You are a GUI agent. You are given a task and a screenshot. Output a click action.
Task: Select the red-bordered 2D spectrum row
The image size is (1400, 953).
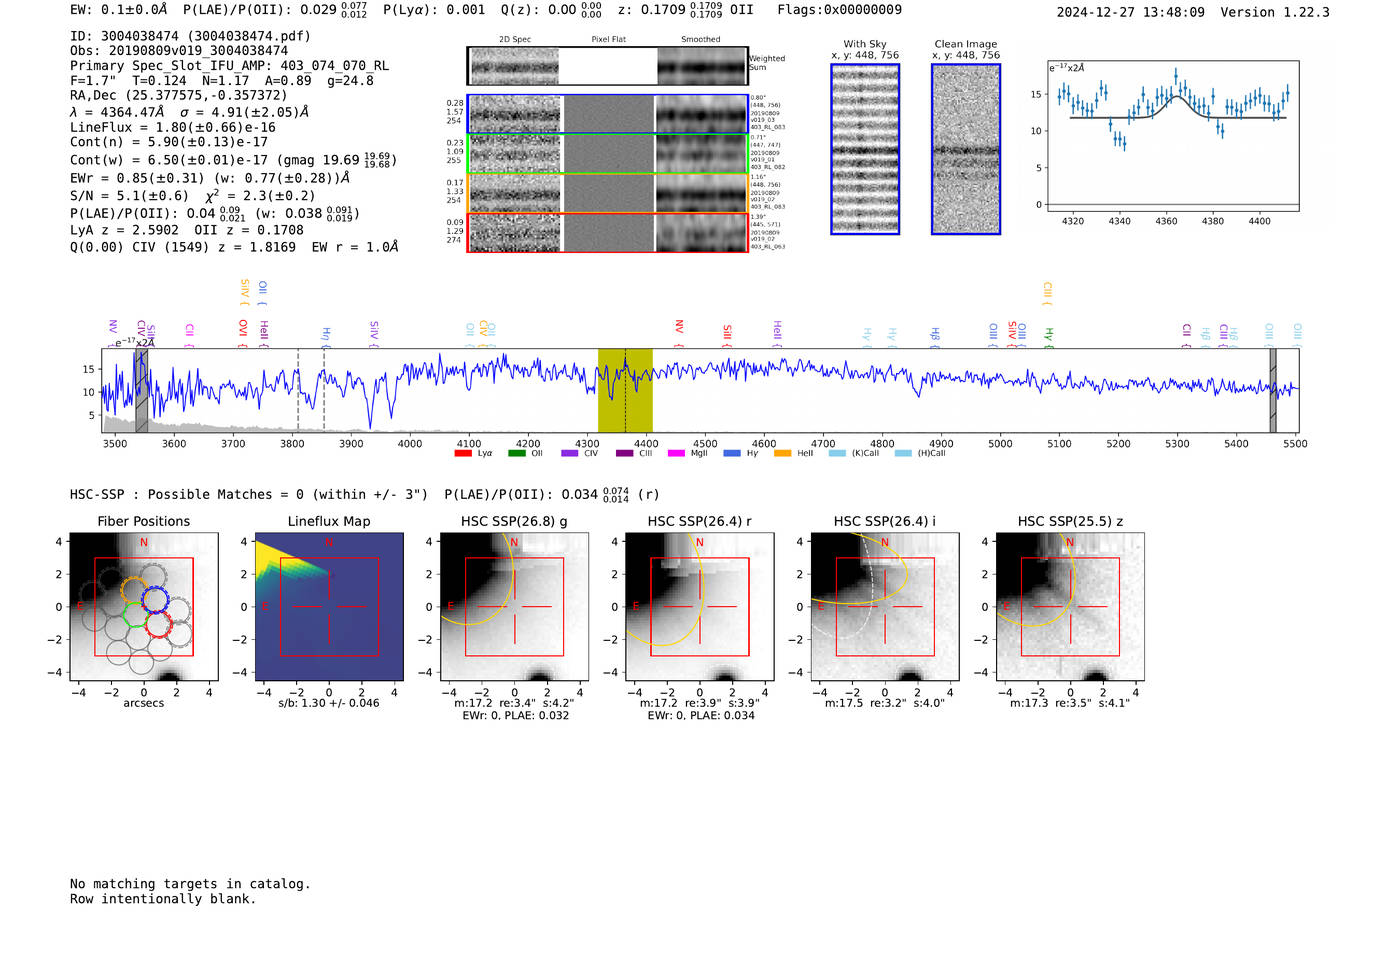coord(607,232)
